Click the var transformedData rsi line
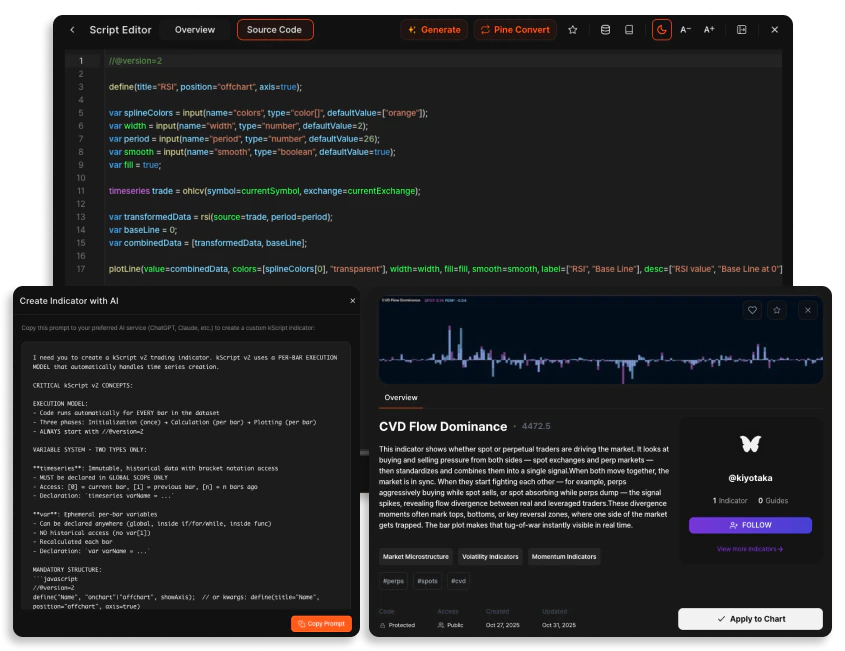Screen dimensions: 845x651 pyautogui.click(x=220, y=217)
